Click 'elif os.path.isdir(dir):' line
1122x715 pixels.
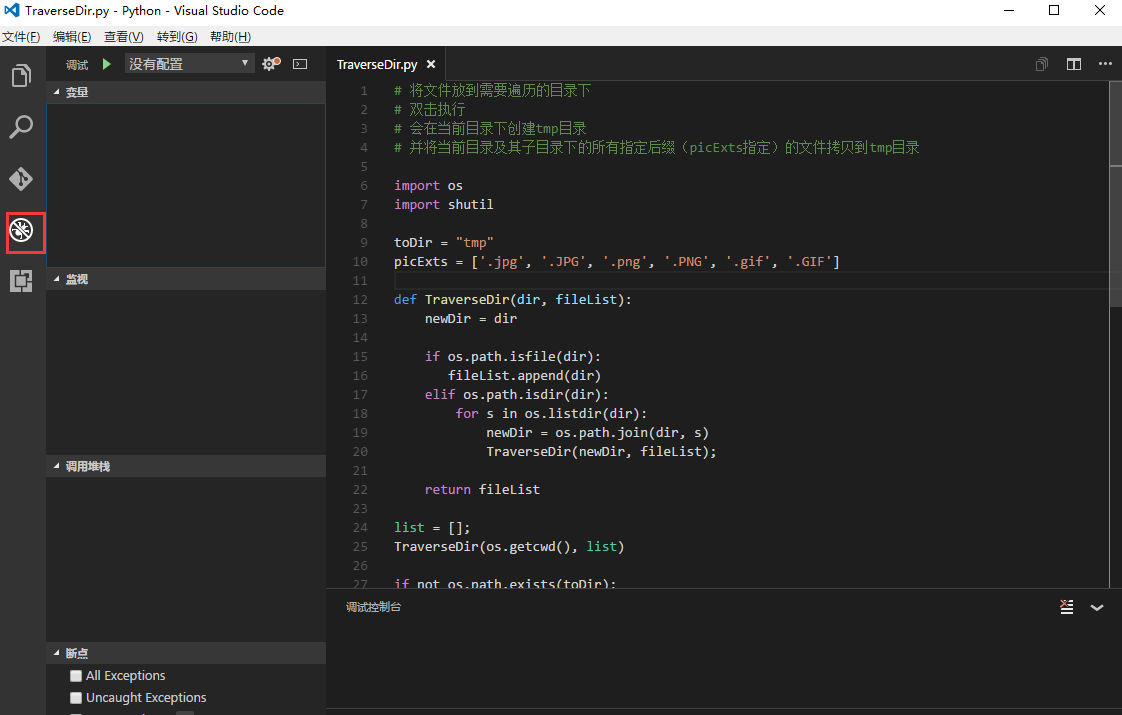pos(517,394)
